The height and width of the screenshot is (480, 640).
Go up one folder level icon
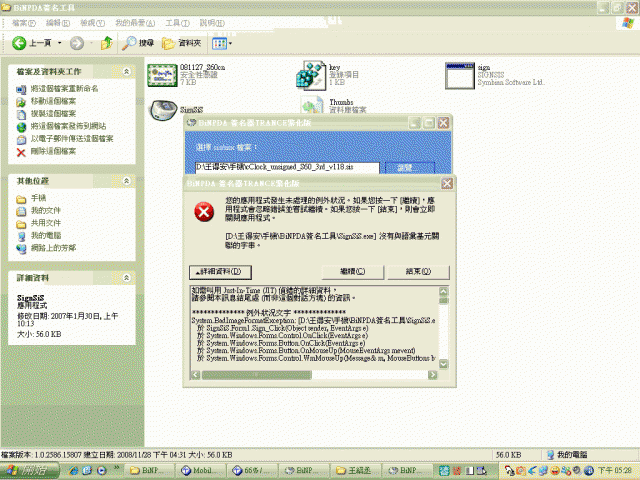pyautogui.click(x=107, y=43)
